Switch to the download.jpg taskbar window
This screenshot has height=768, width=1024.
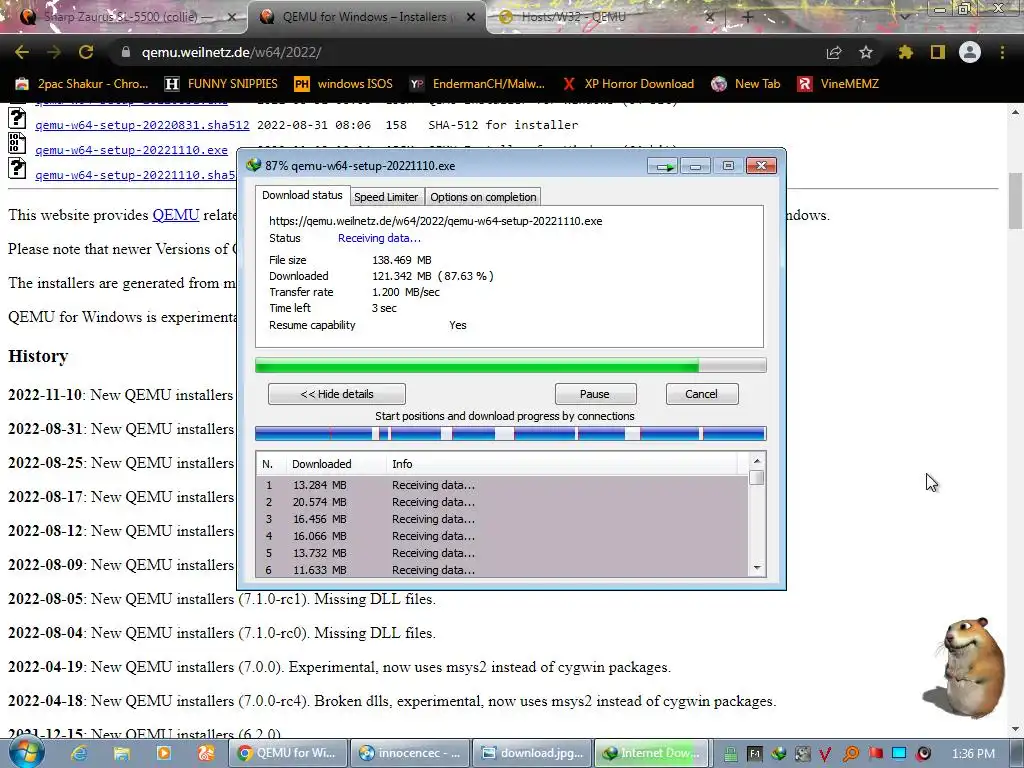pos(532,753)
